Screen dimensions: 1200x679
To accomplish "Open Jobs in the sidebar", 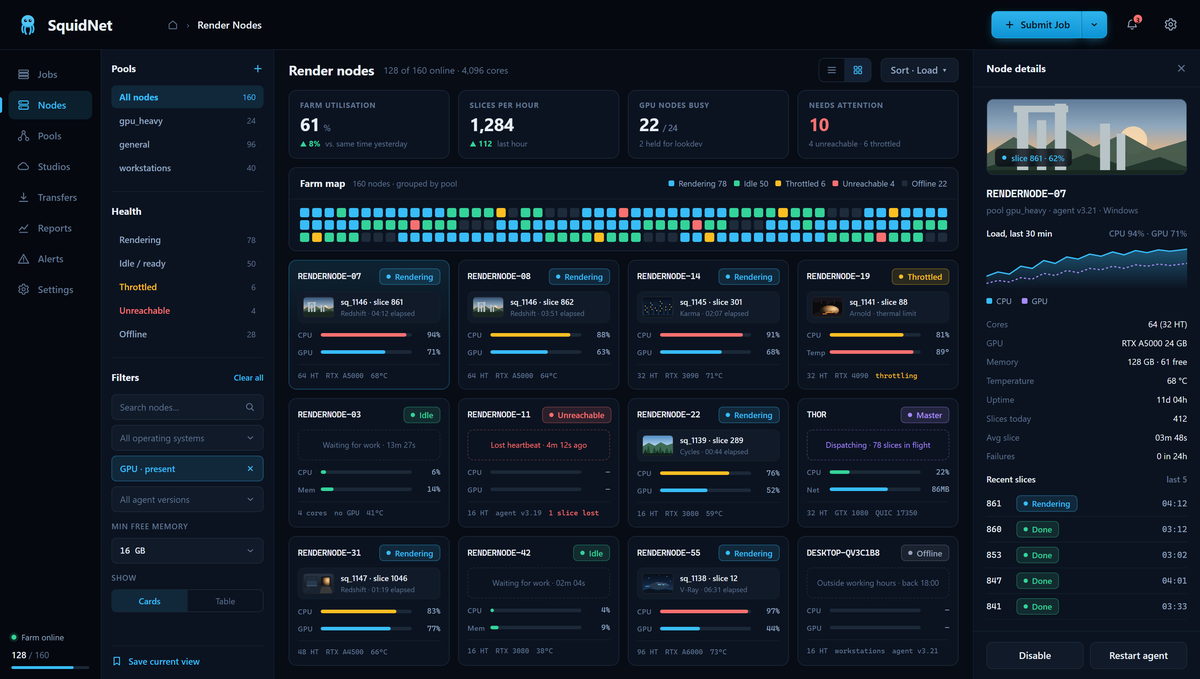I will (x=50, y=75).
